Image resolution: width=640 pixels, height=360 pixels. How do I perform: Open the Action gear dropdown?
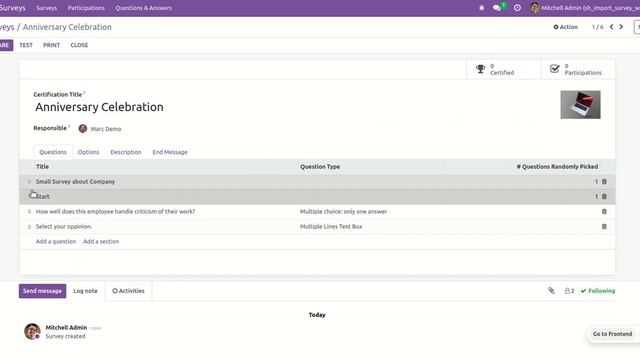(565, 27)
